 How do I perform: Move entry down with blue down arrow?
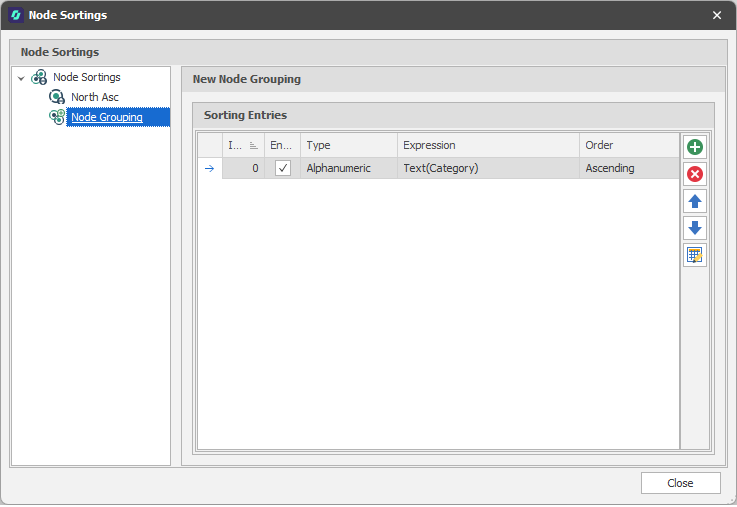pyautogui.click(x=694, y=228)
